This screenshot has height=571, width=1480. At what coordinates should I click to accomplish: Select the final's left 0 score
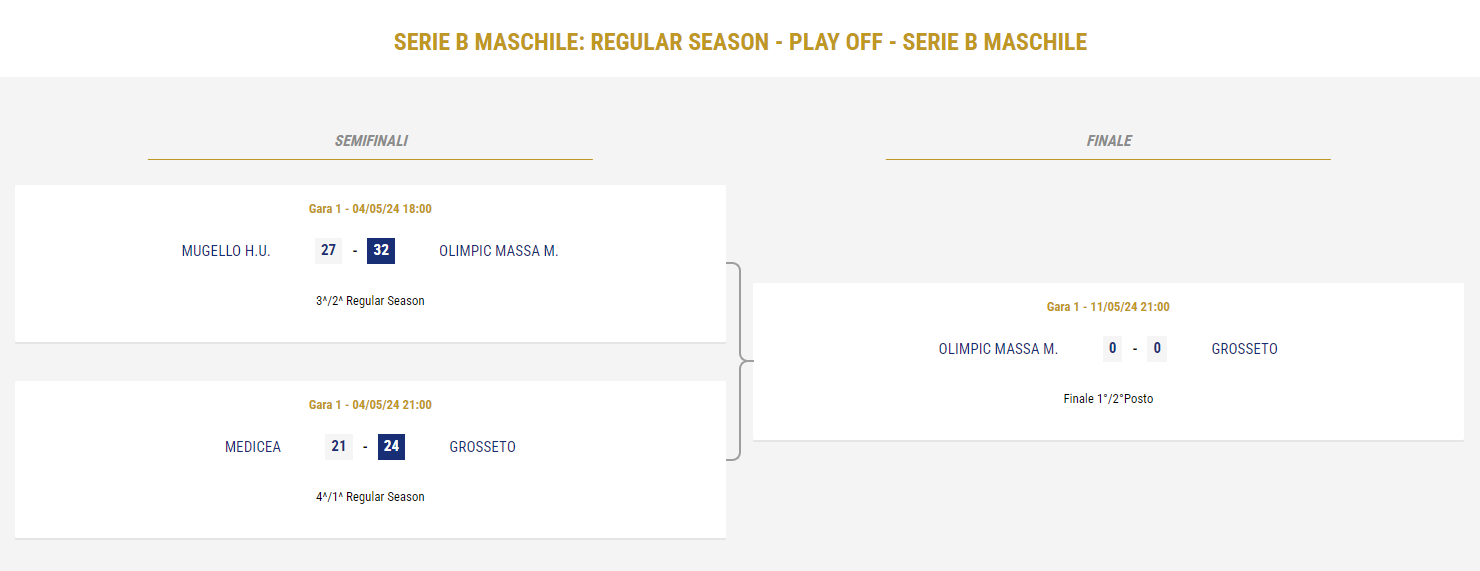click(x=1112, y=348)
